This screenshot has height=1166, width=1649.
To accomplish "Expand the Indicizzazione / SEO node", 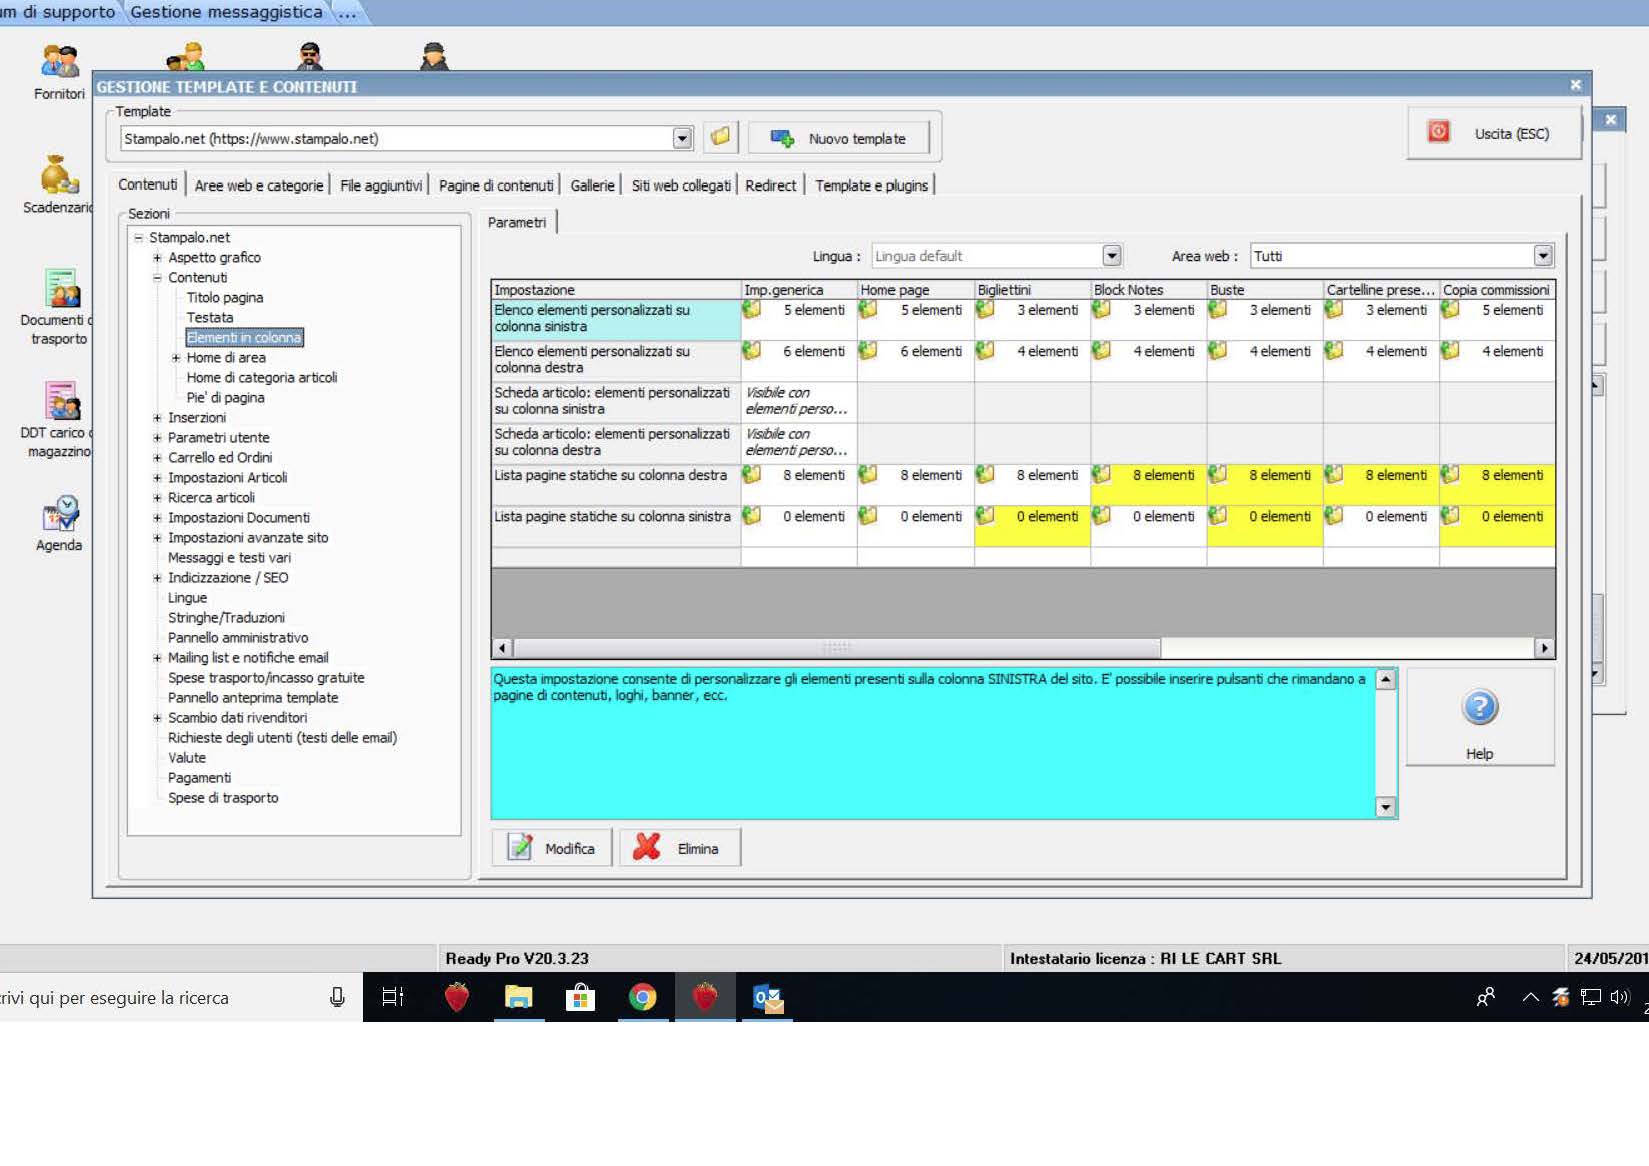I will [157, 578].
